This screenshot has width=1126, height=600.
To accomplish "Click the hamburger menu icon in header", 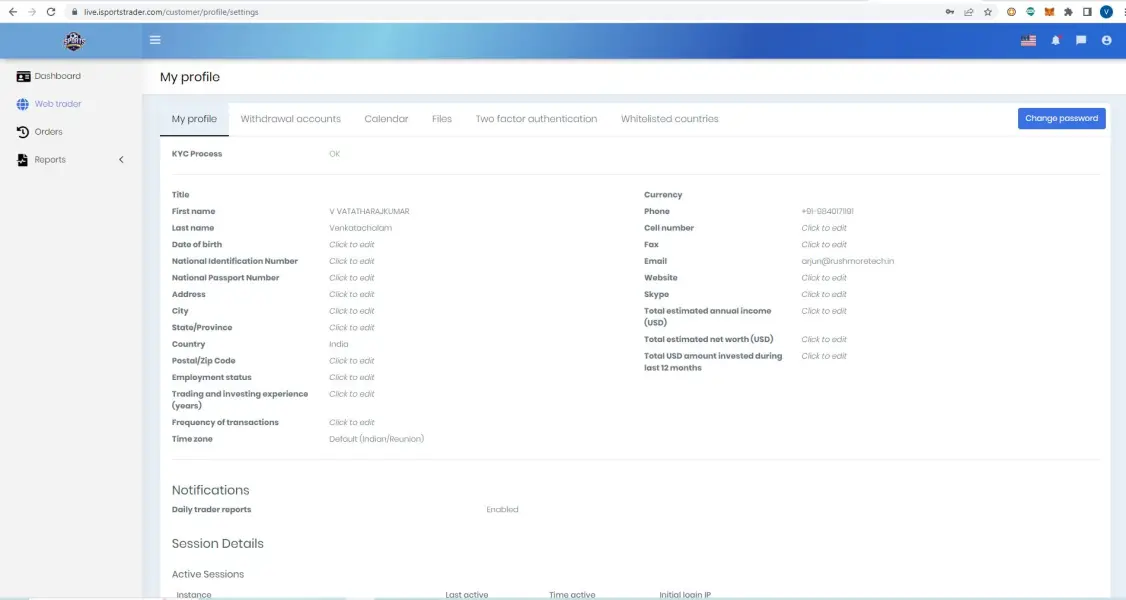I will pyautogui.click(x=155, y=40).
